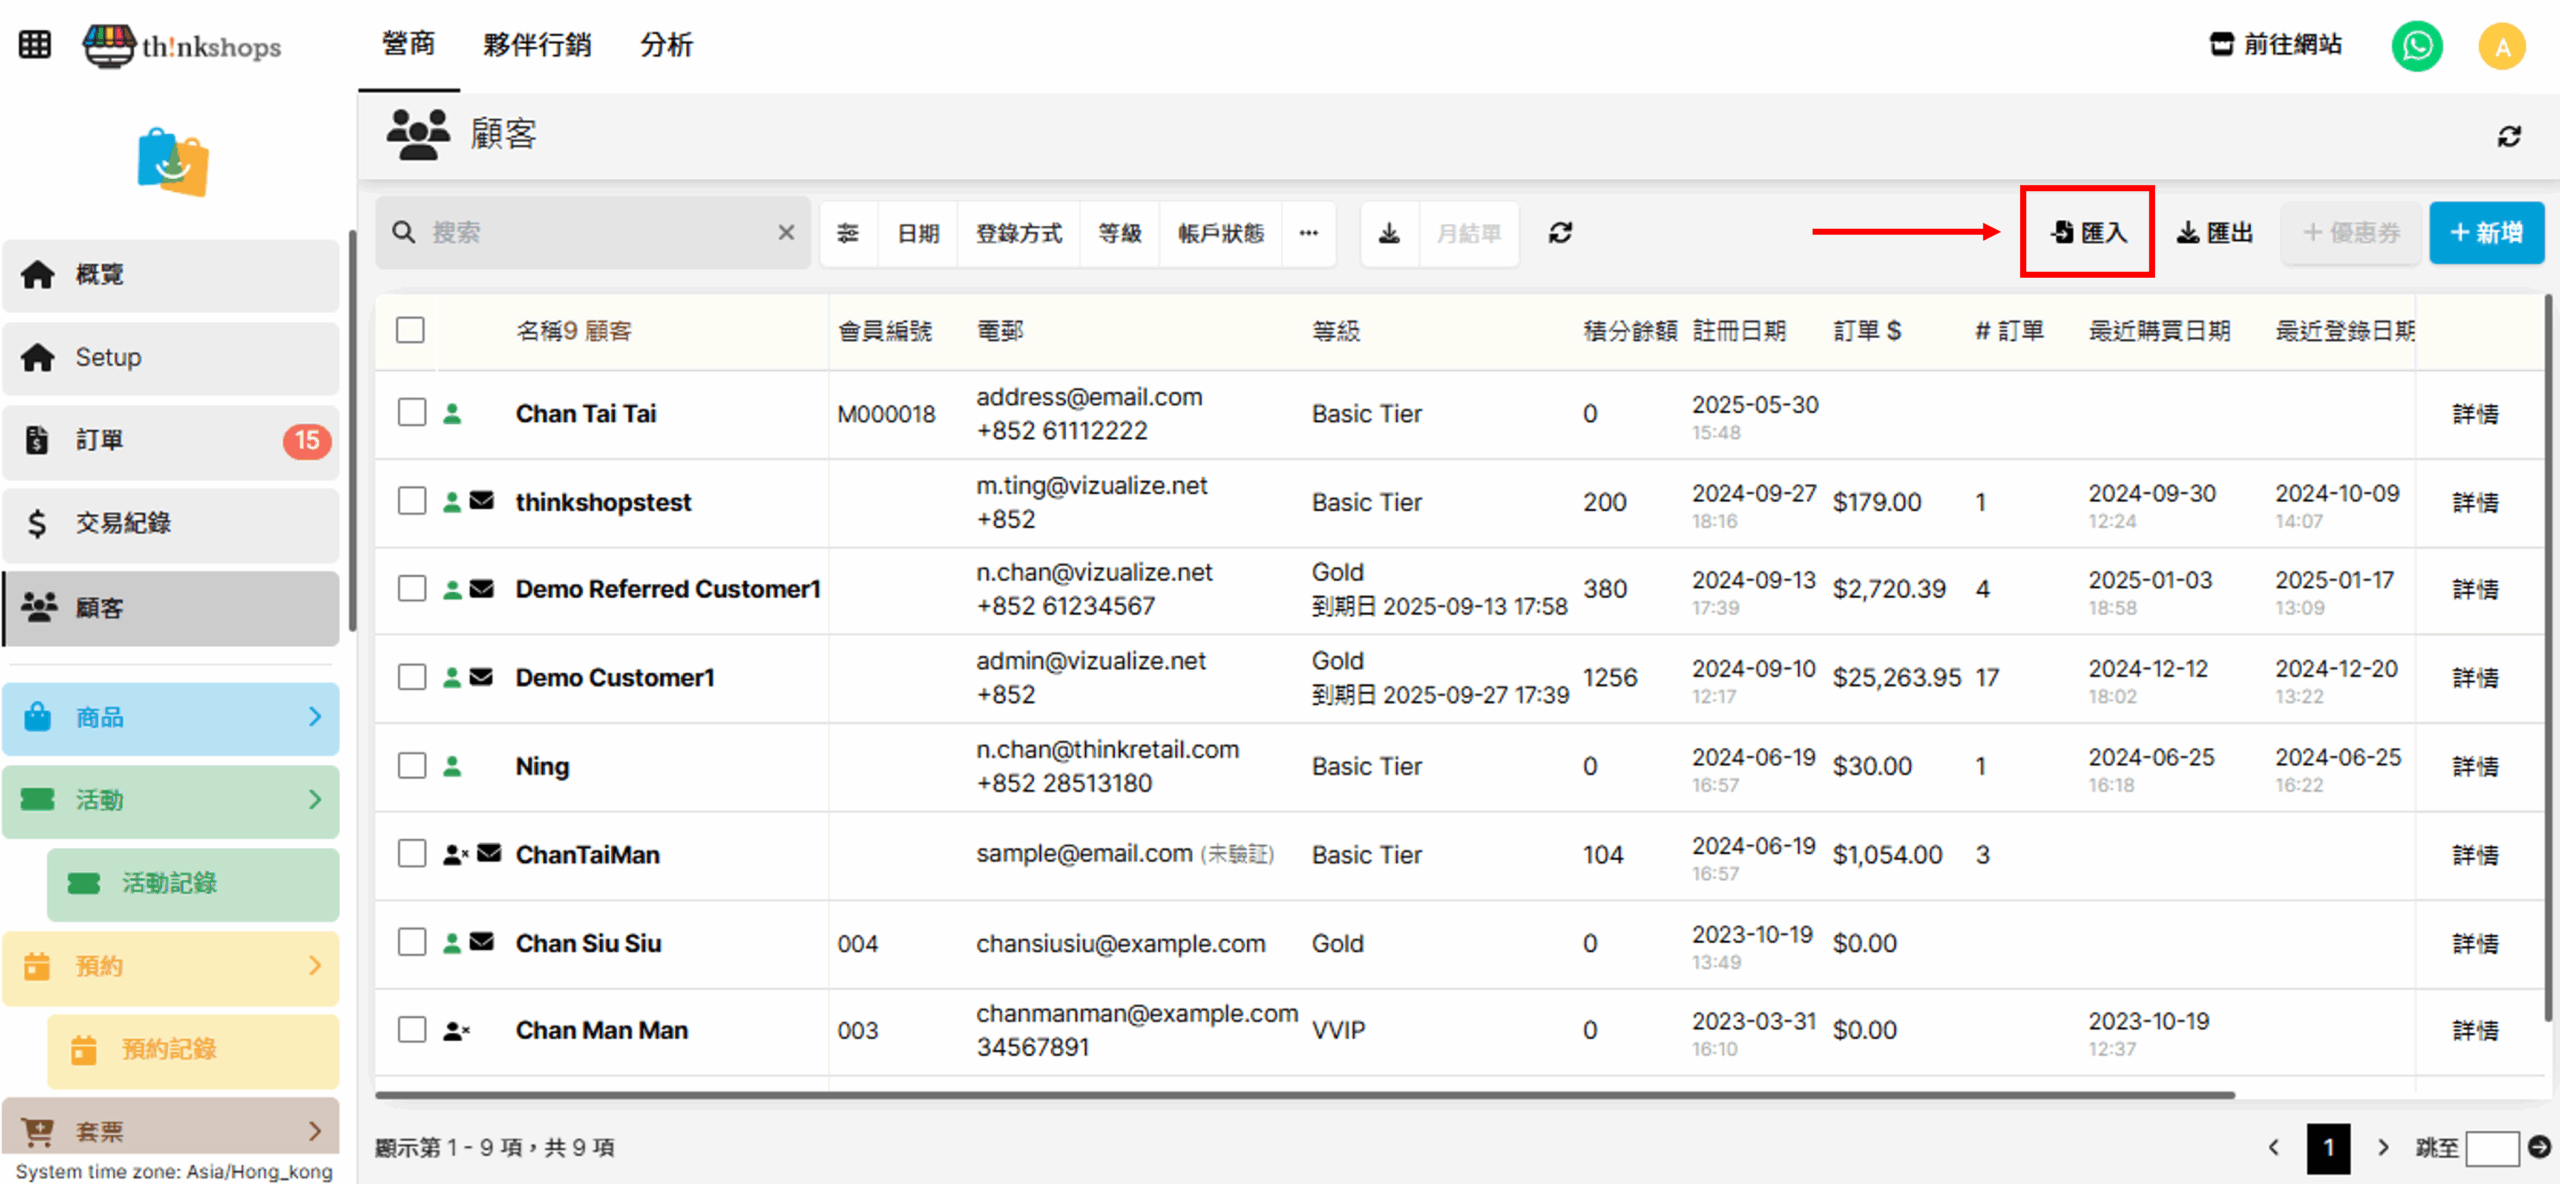The width and height of the screenshot is (2560, 1184).
Task: Open the 等級 filter dropdown
Action: coord(1119,233)
